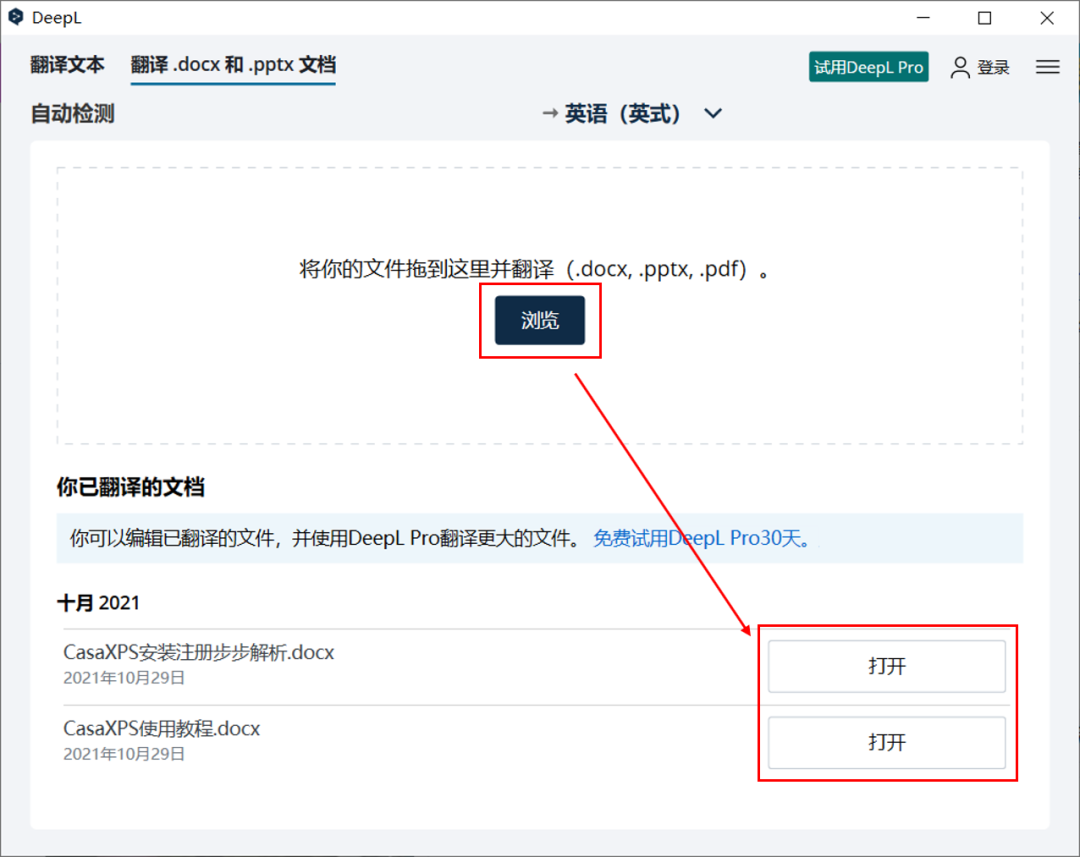Click the 十月 2021 month heading
Viewport: 1080px width, 857px height.
point(98,603)
